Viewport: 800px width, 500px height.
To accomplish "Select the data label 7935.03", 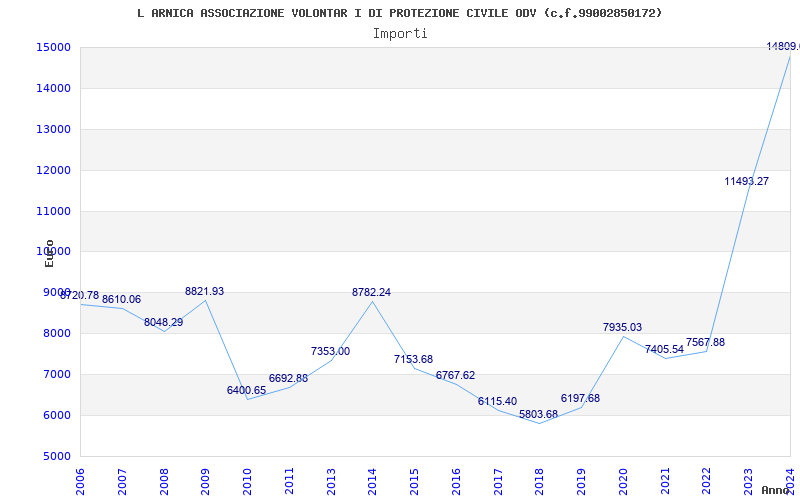I will pos(622,328).
